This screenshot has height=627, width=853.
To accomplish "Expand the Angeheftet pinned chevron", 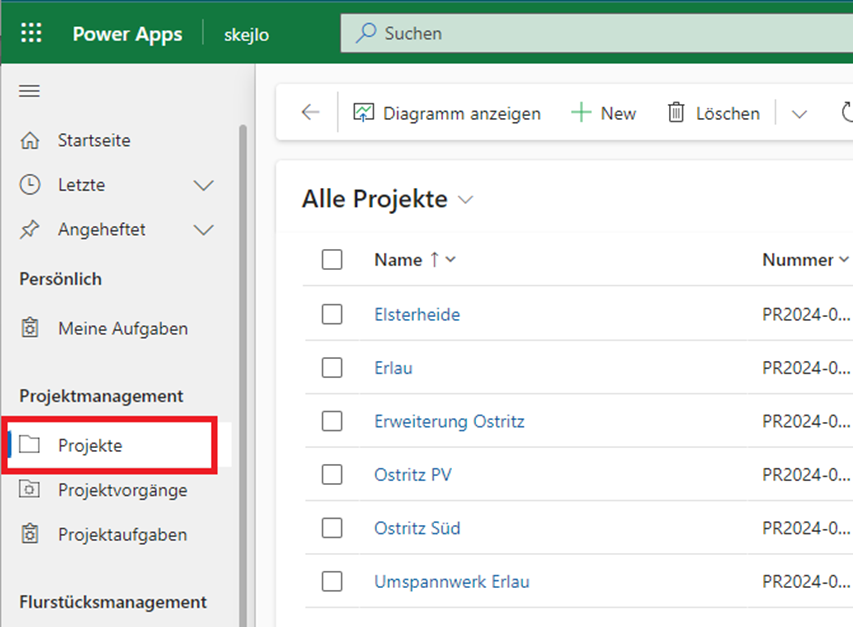I will (x=203, y=230).
